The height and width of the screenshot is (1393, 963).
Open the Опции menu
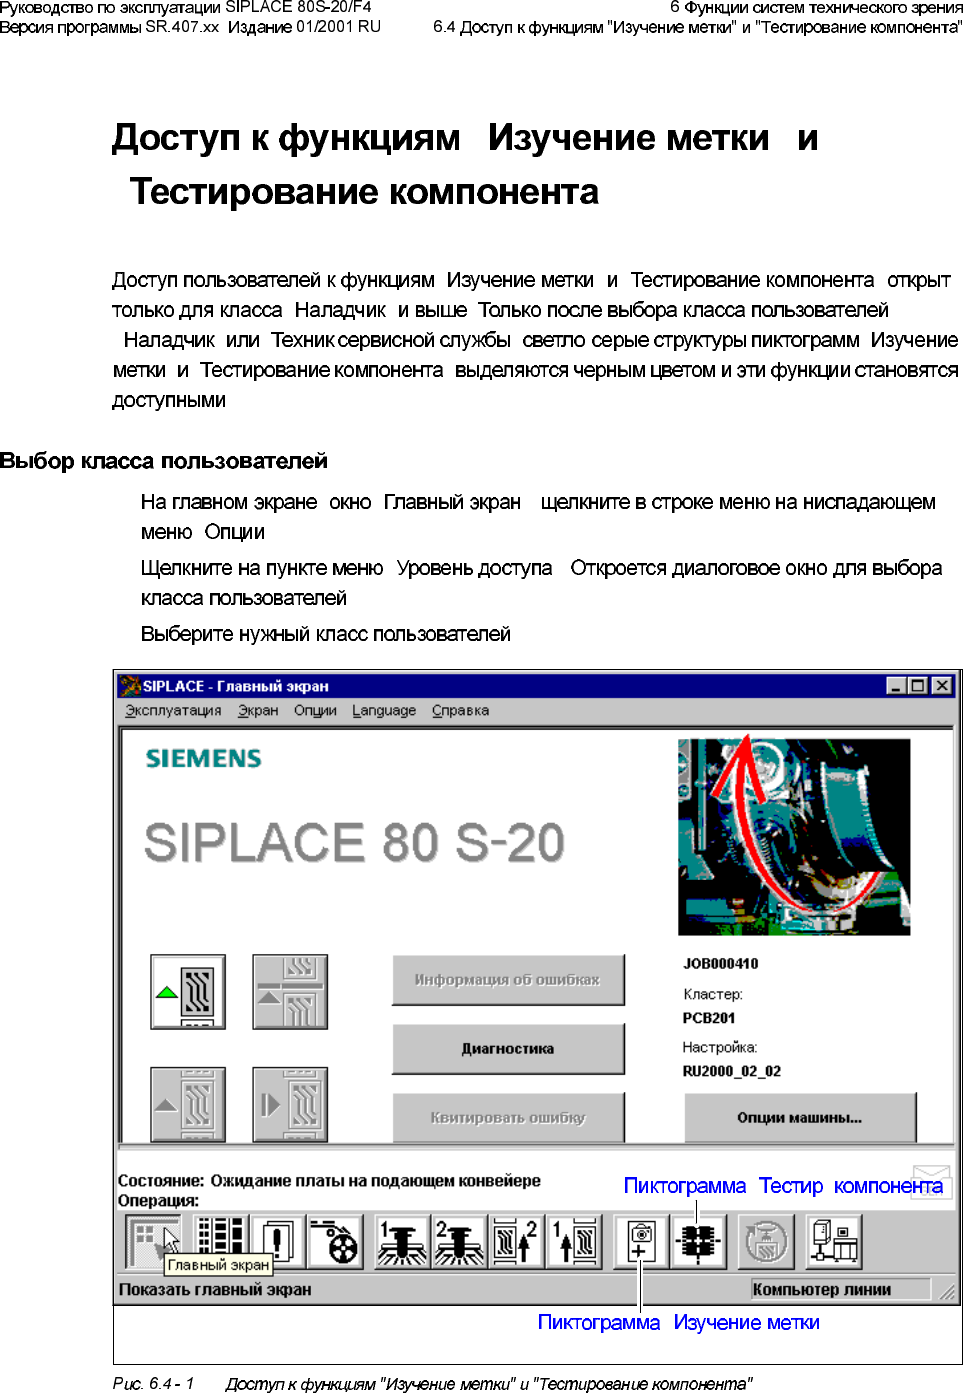pos(315,710)
